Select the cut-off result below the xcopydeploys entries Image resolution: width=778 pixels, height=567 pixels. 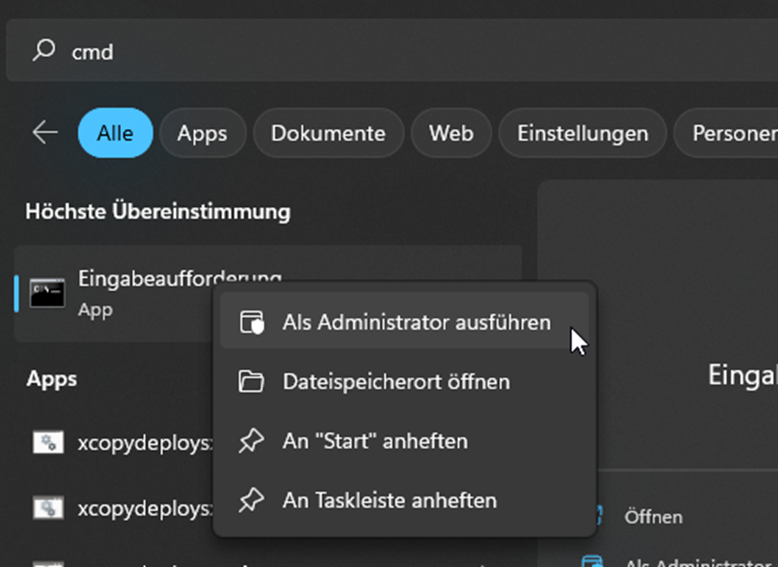[x=120, y=561]
